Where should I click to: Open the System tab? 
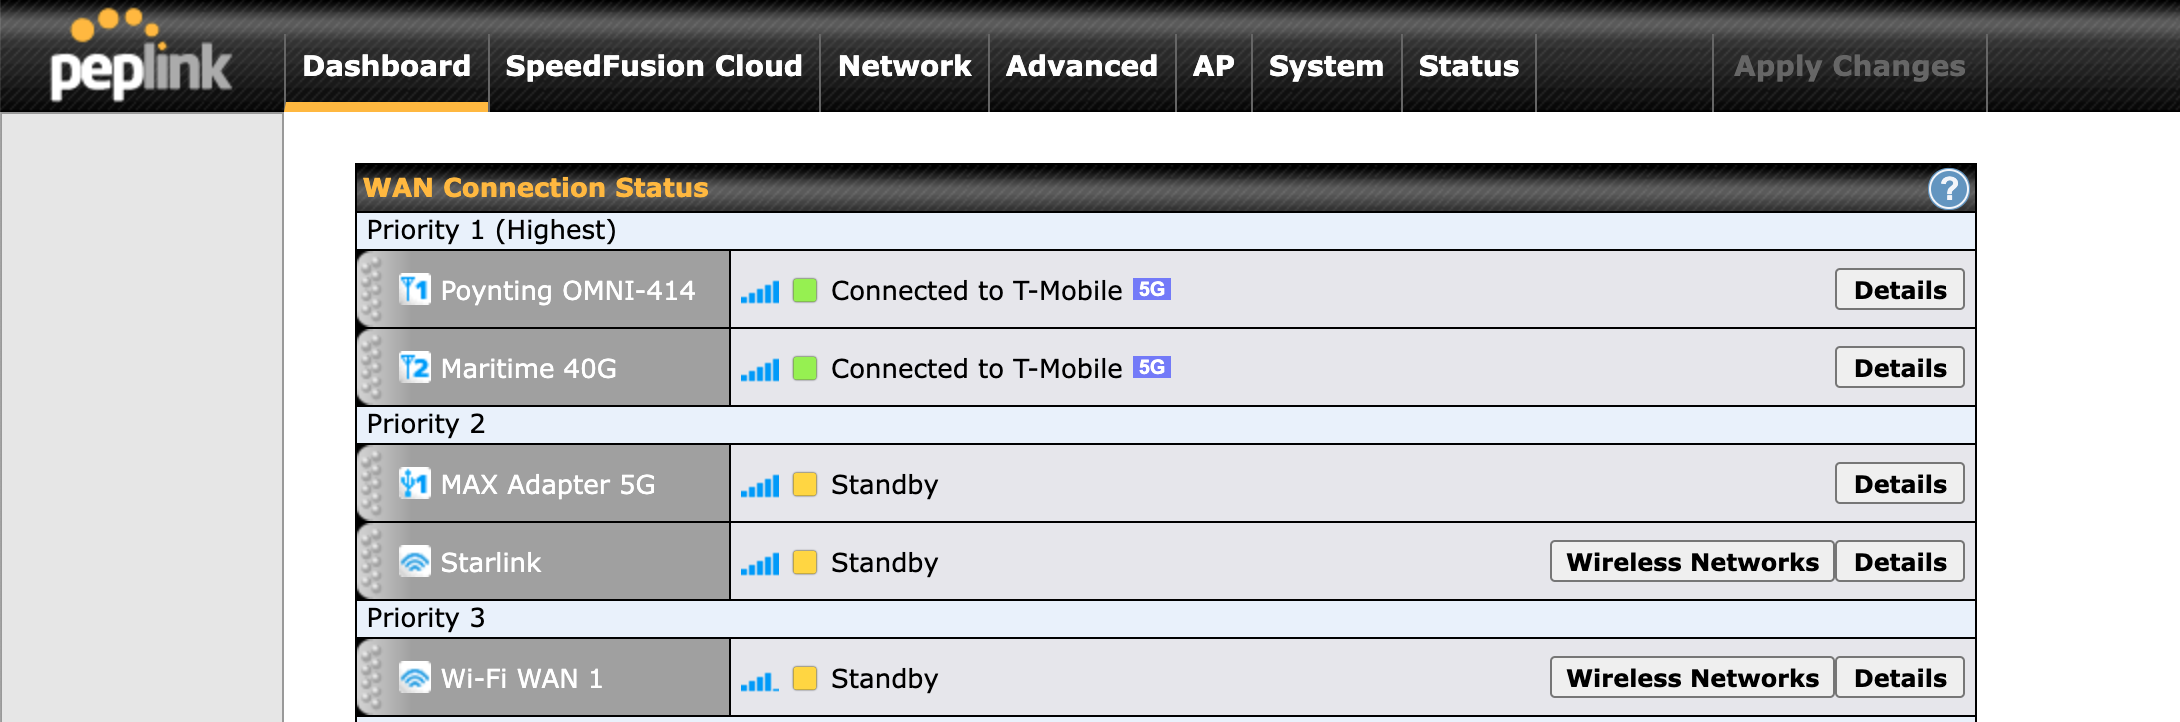click(x=1327, y=66)
